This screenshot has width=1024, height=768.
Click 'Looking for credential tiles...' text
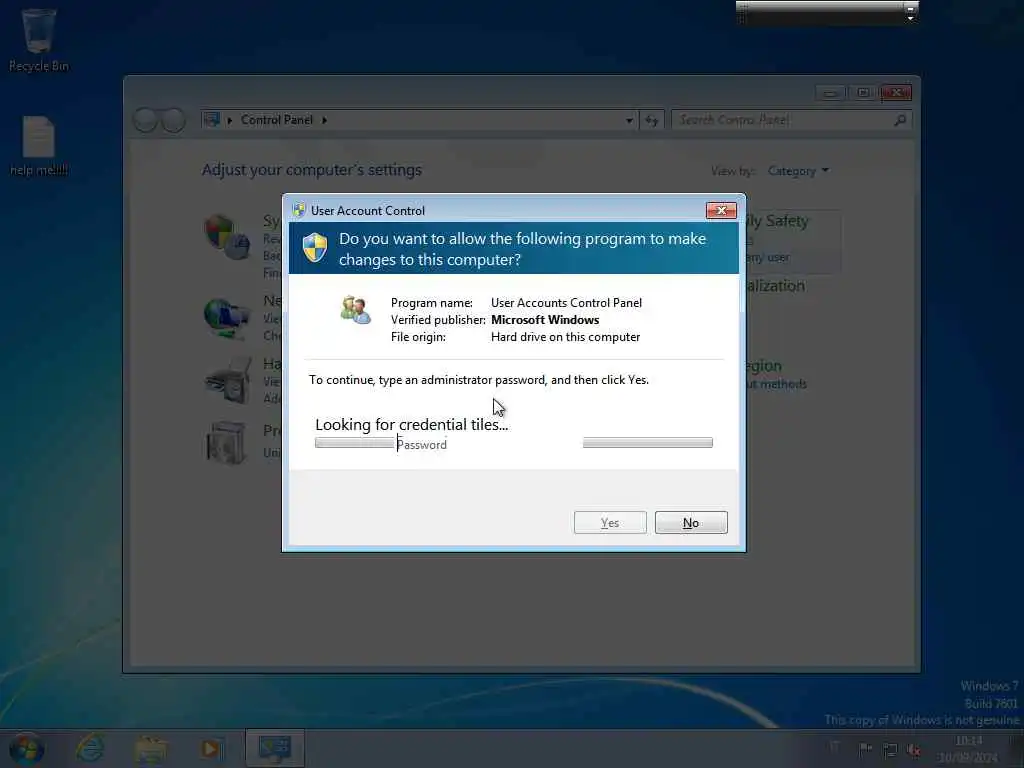(411, 424)
